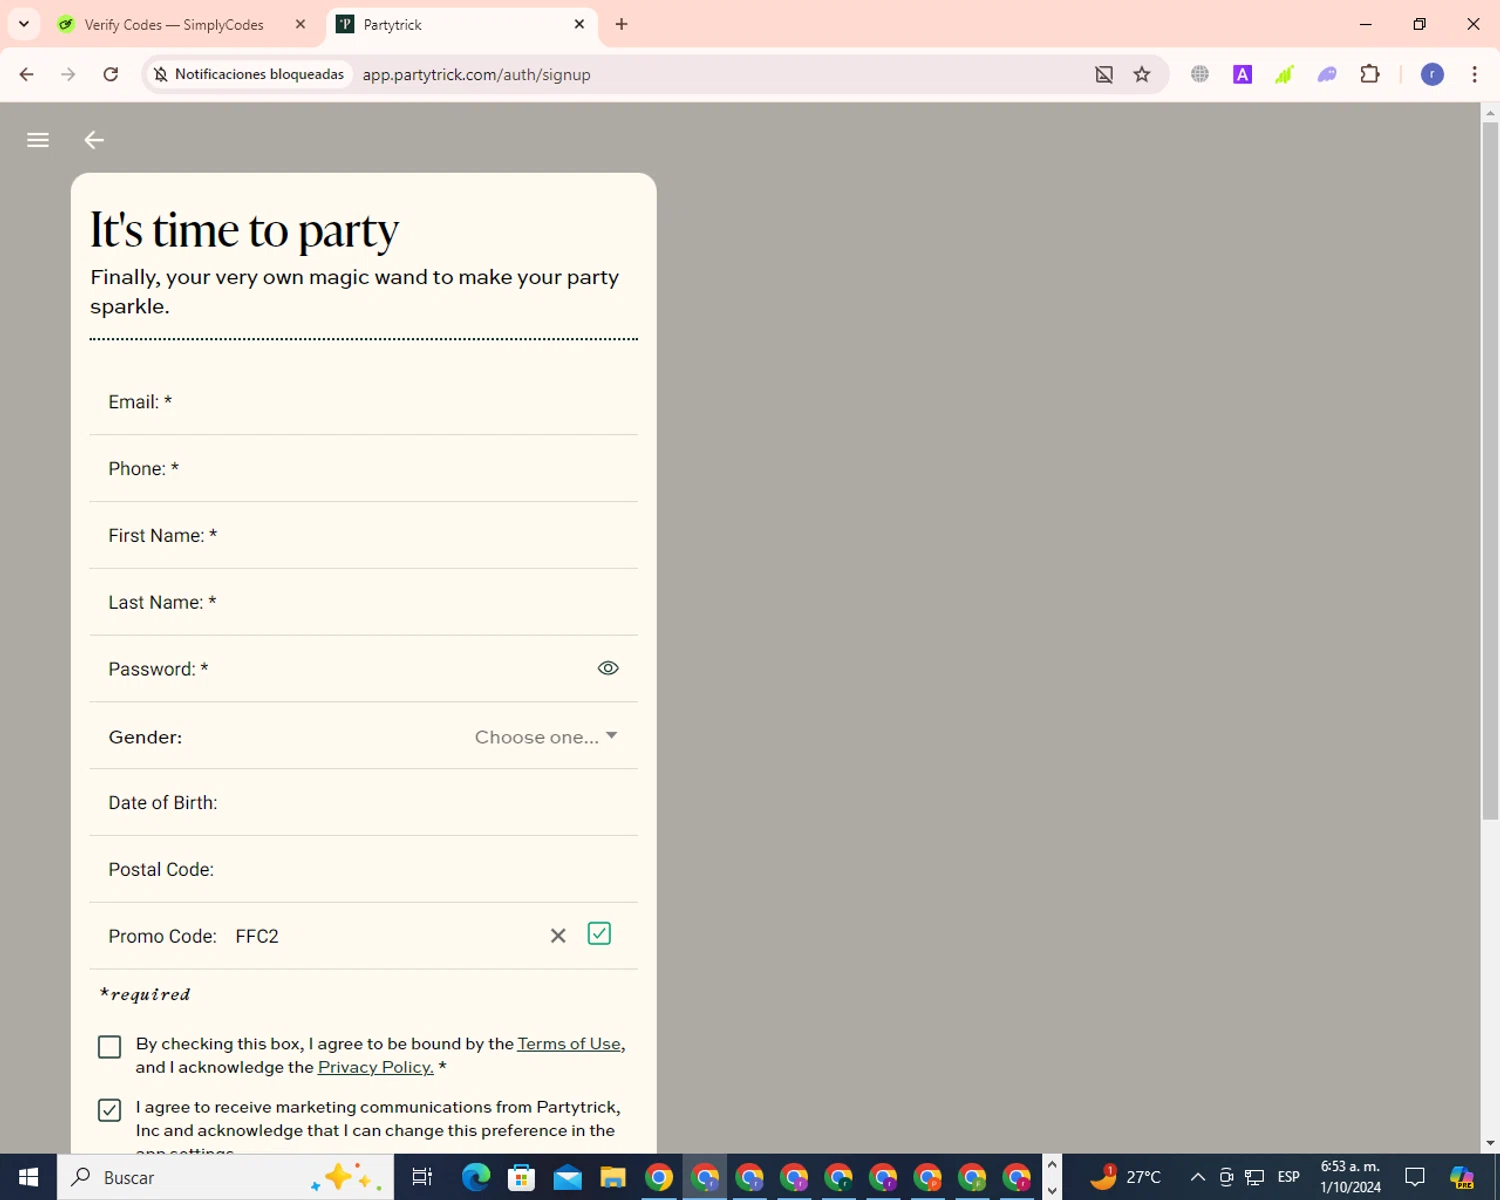
Task: Click the Postal Code field
Action: [363, 870]
